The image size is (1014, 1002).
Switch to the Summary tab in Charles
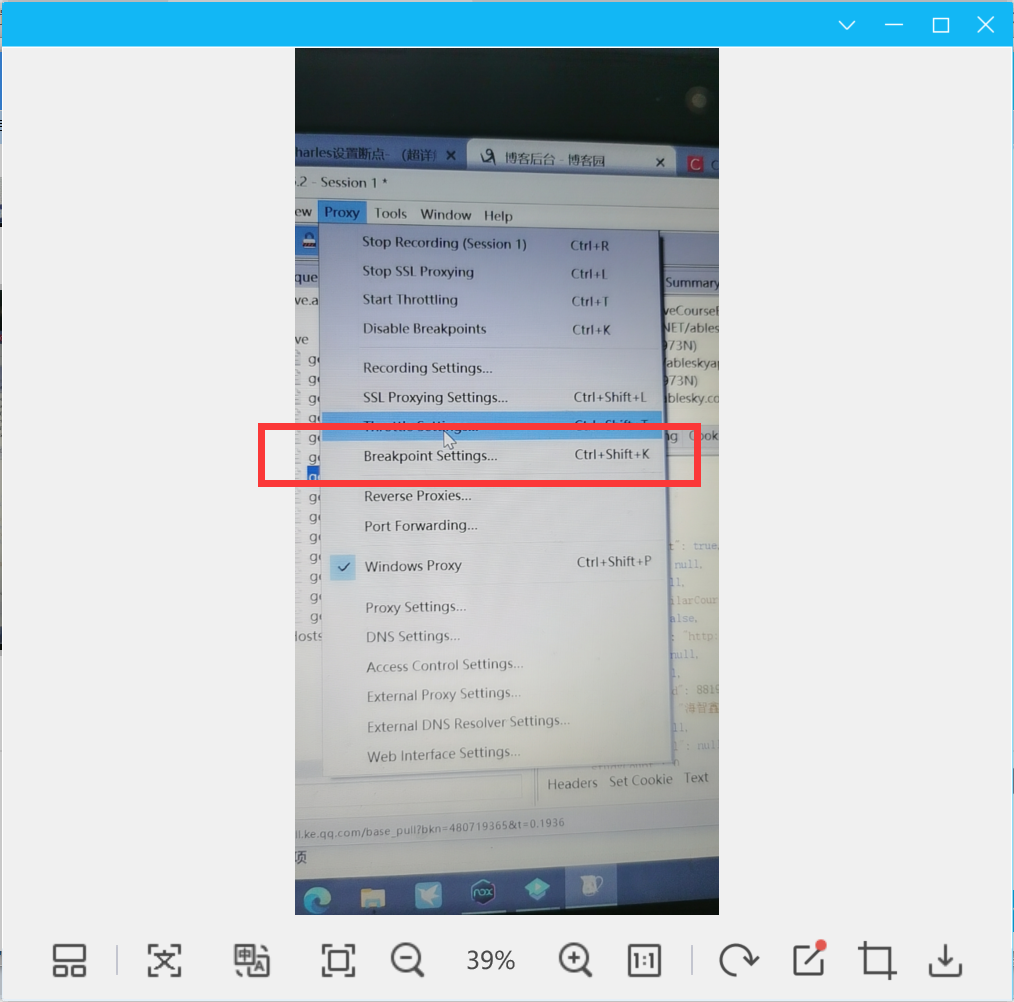[691, 283]
